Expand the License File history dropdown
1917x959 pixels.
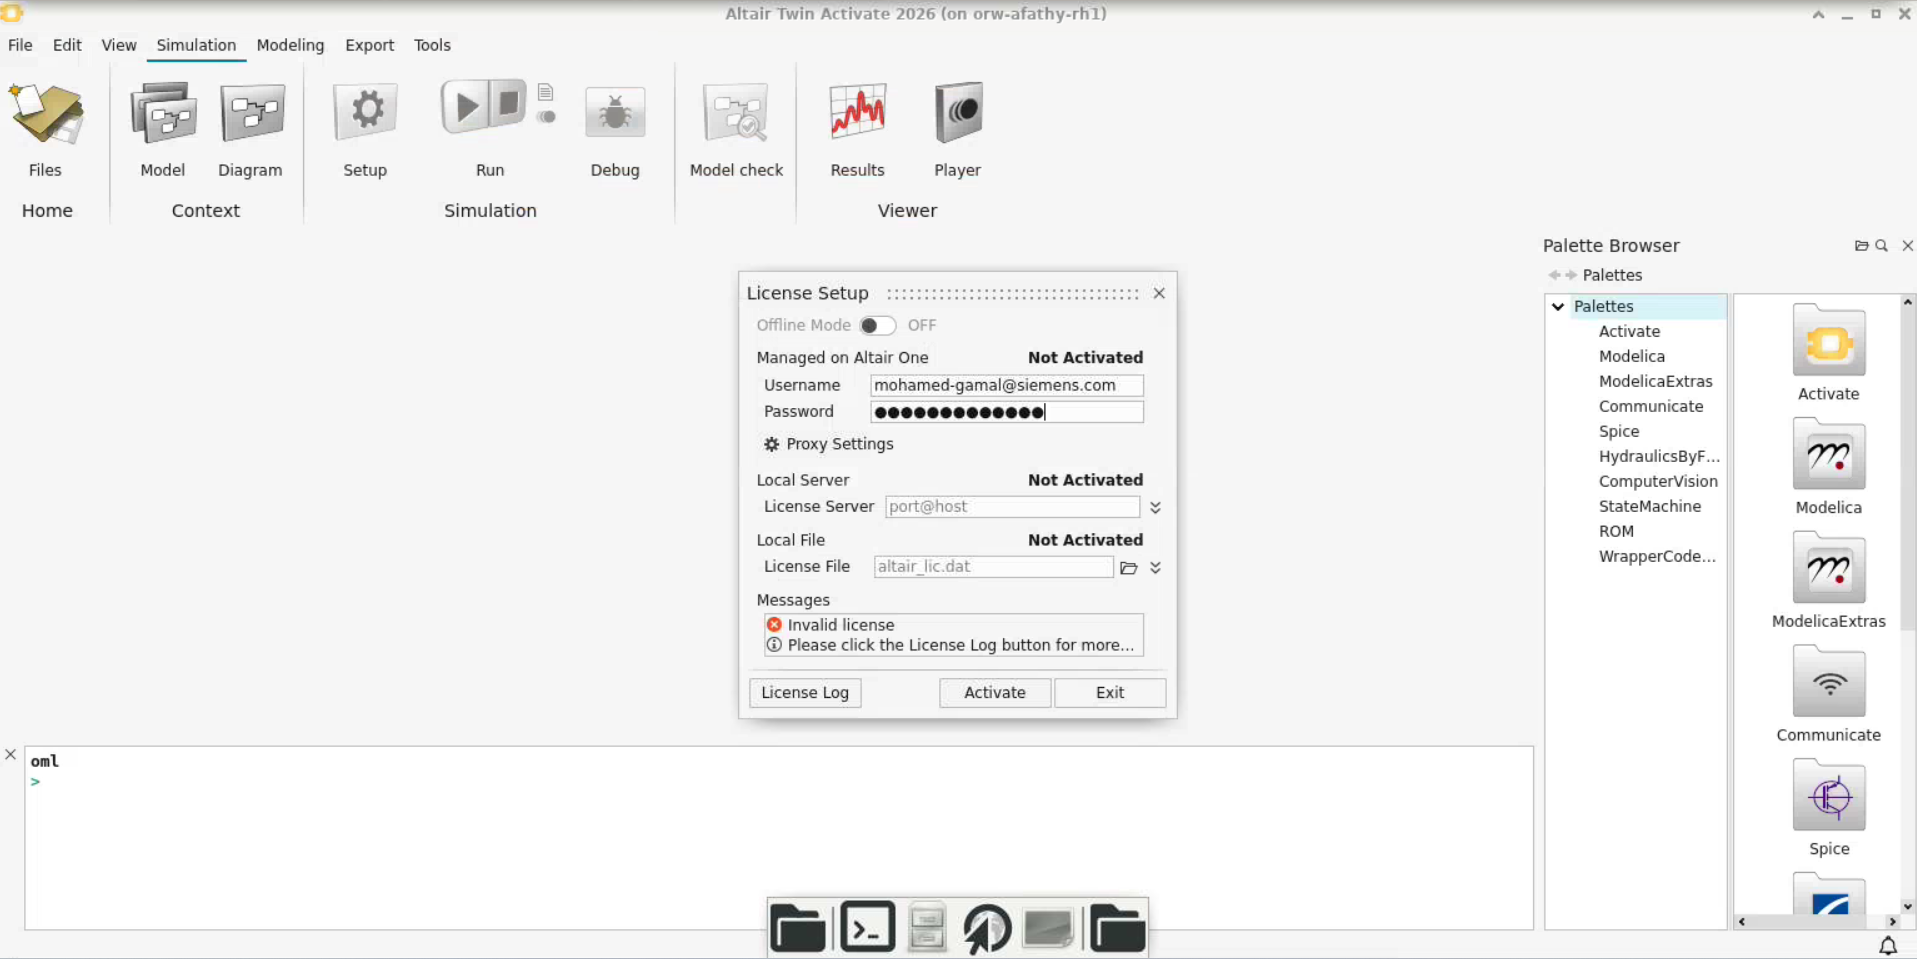click(1156, 568)
